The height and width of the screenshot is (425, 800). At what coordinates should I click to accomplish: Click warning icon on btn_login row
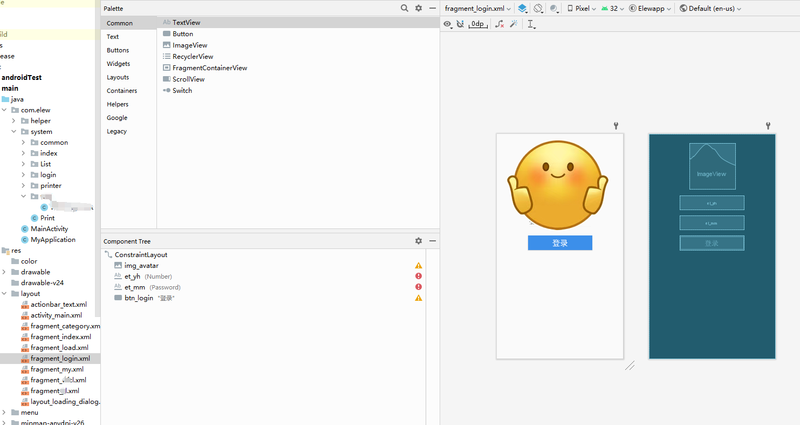tap(418, 298)
